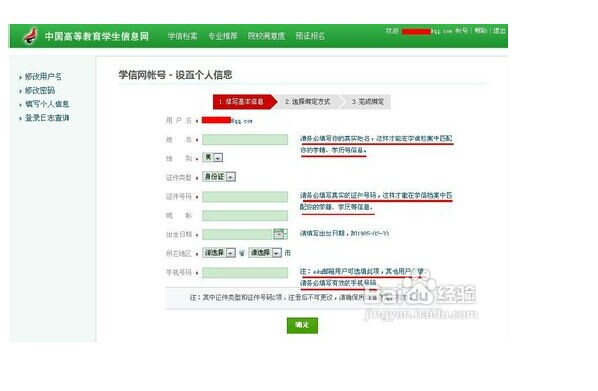Open the 专业推荐 navigation menu
Viewport: 598px width, 391px height.
[223, 36]
